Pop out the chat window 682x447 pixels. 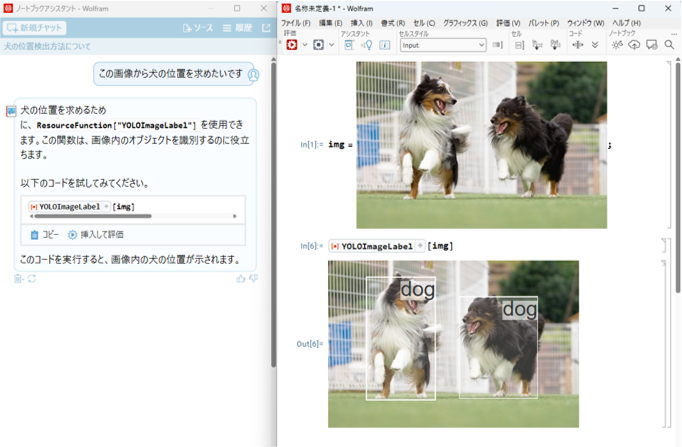(266, 29)
